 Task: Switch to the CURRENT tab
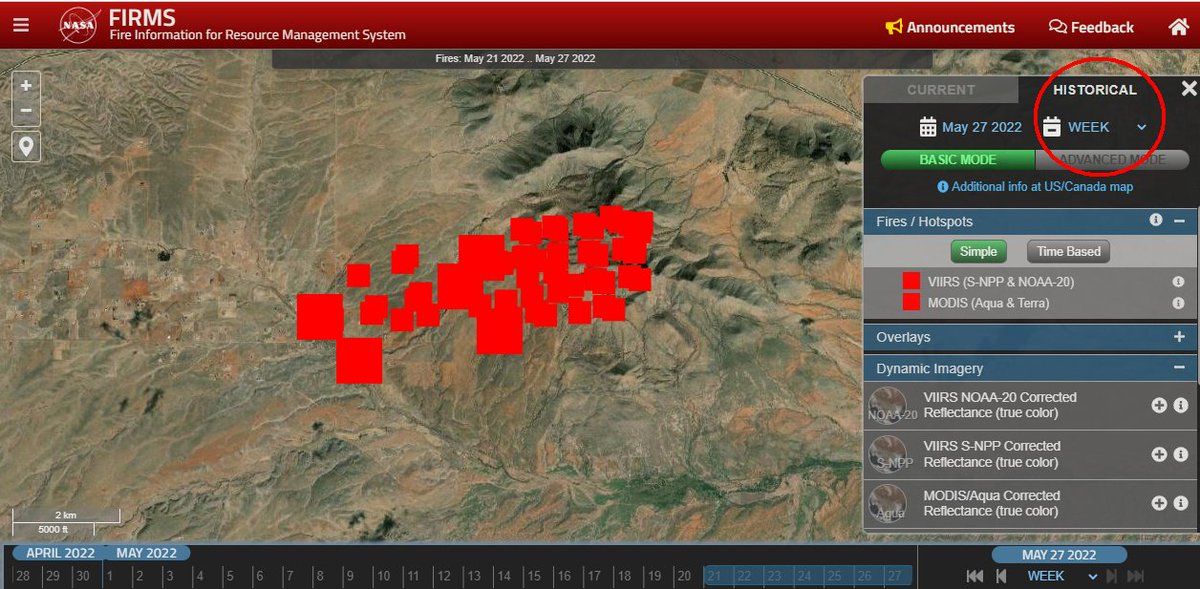click(x=940, y=90)
